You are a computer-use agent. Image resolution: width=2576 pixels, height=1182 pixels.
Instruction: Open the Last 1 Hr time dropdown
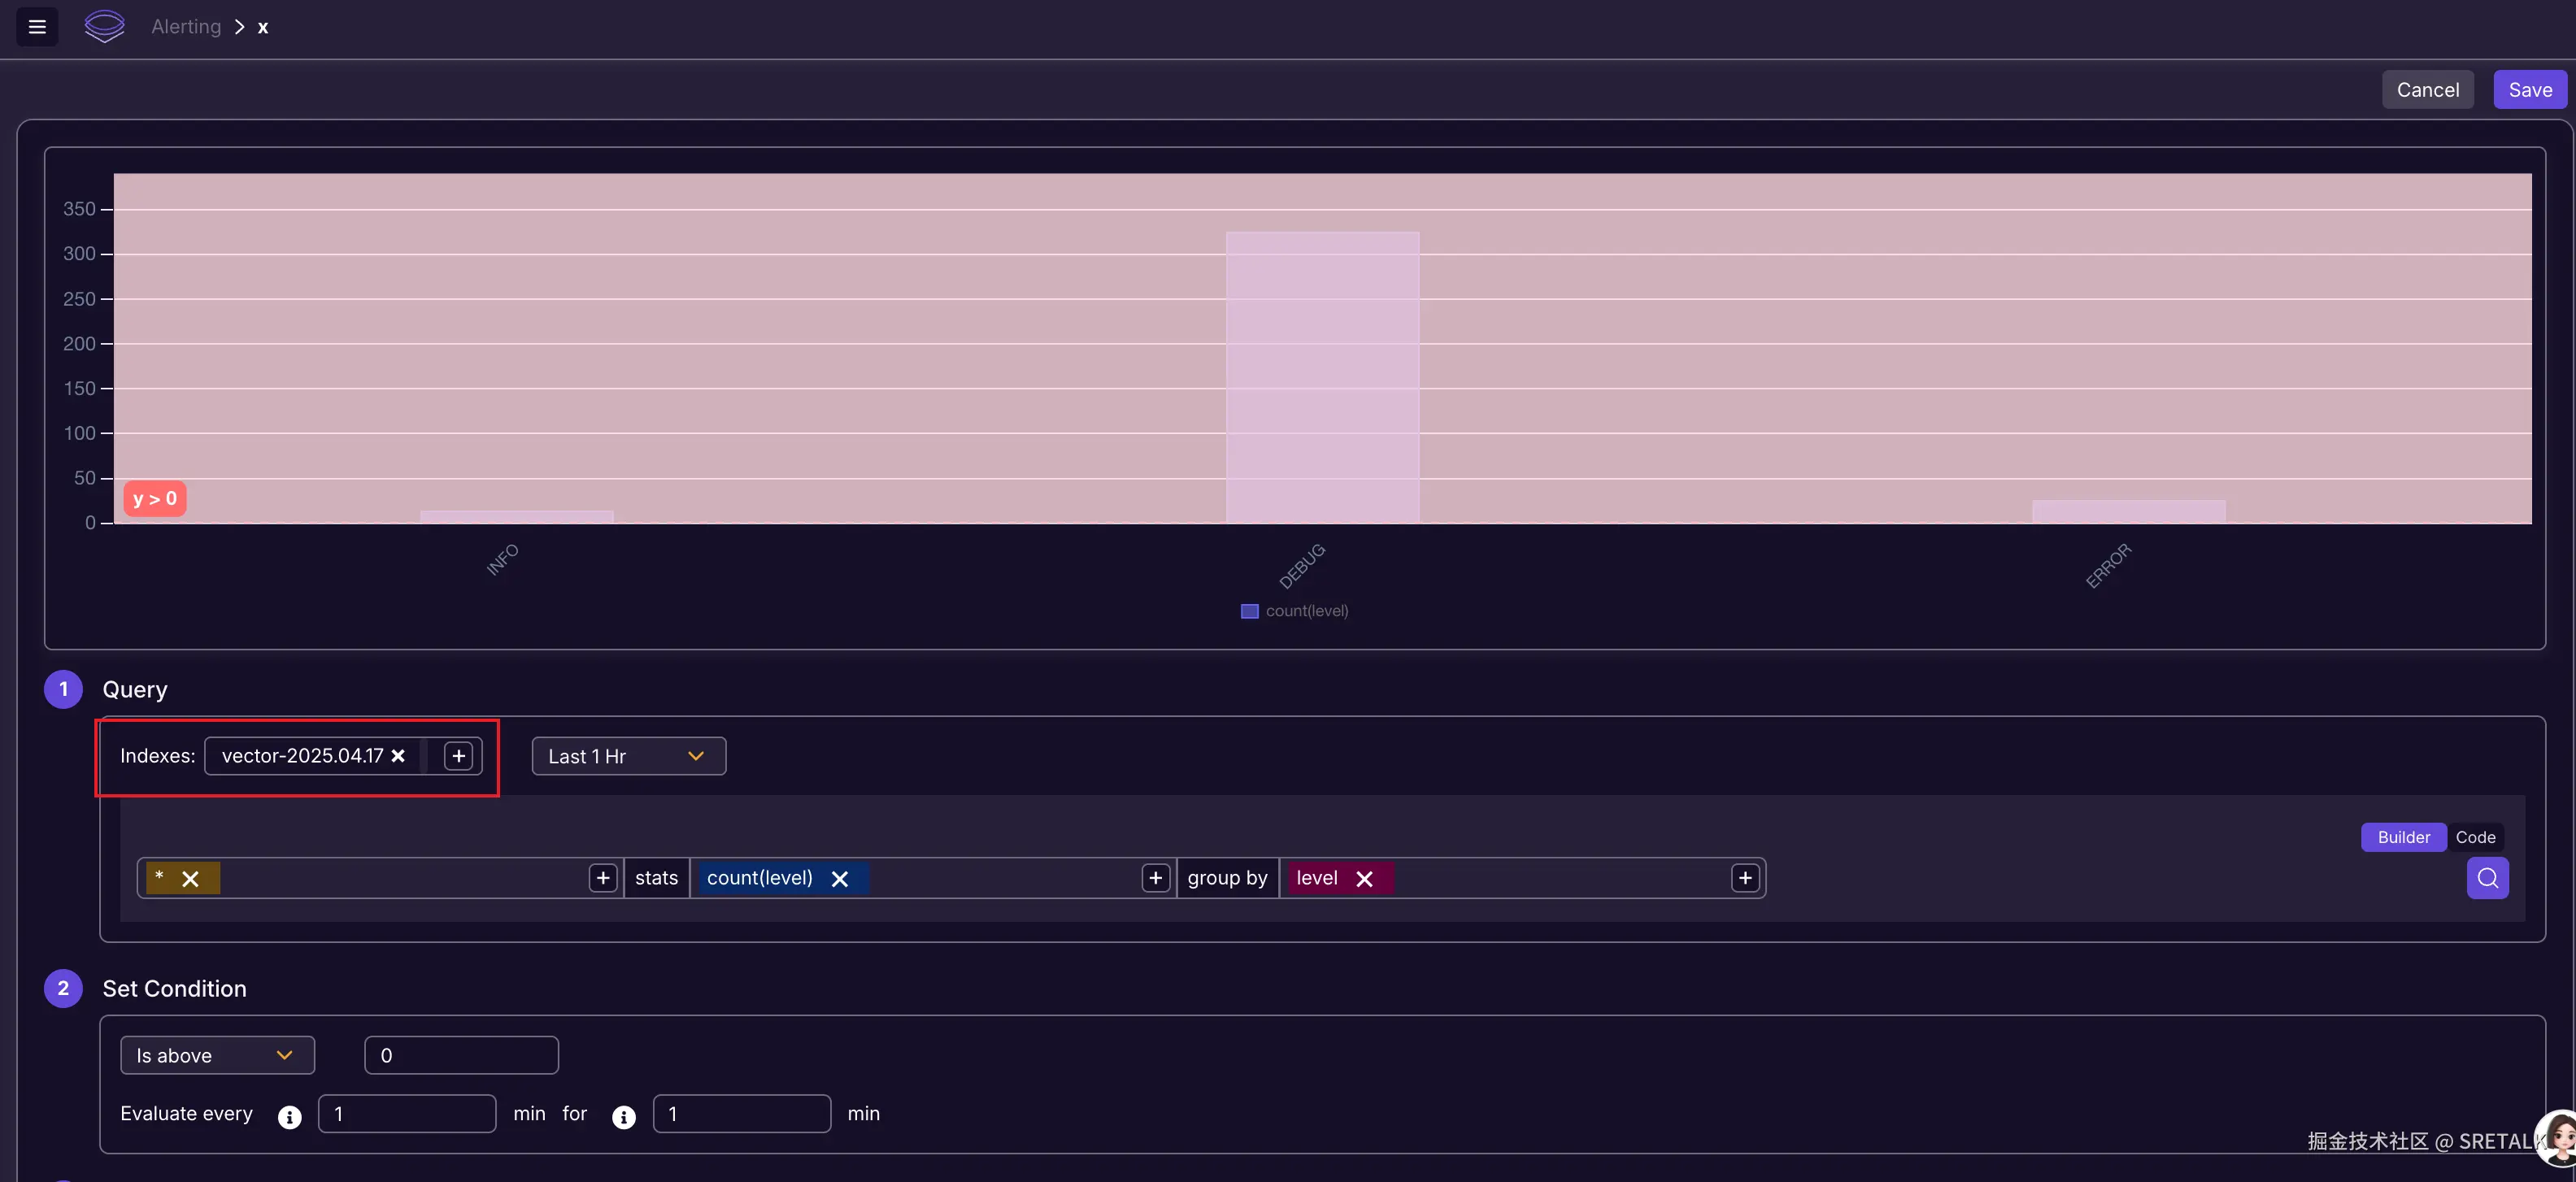628,756
